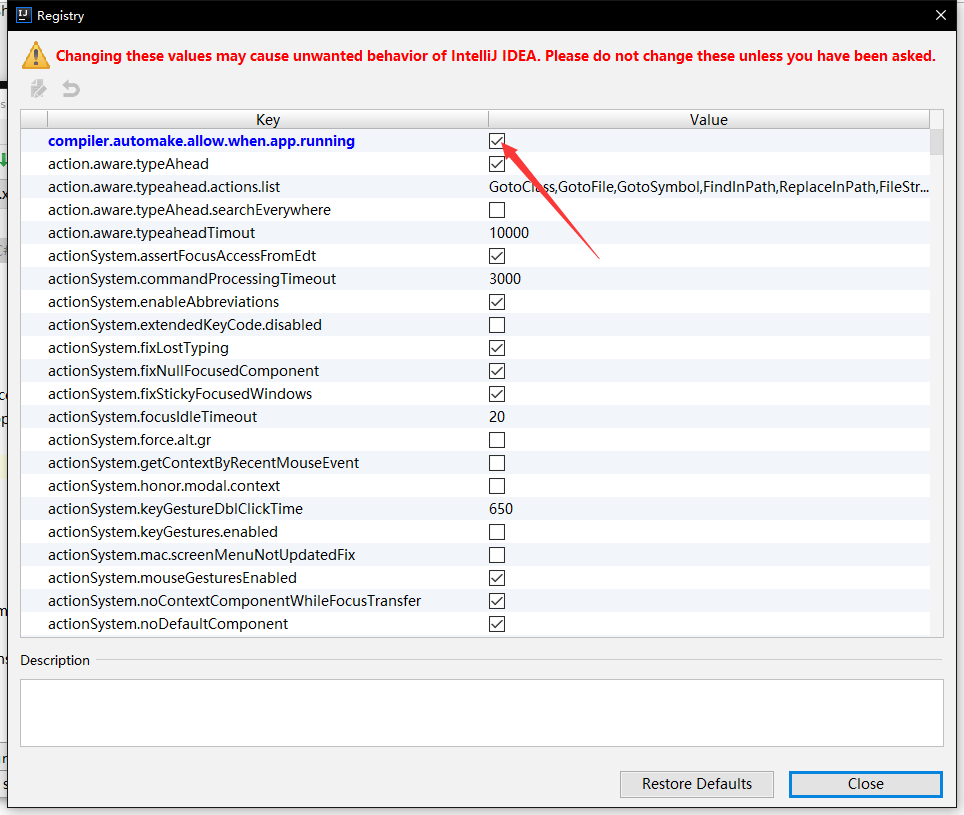The height and width of the screenshot is (815, 964).
Task: Enable actionSystem.force.alt.gr checkbox
Action: (497, 440)
